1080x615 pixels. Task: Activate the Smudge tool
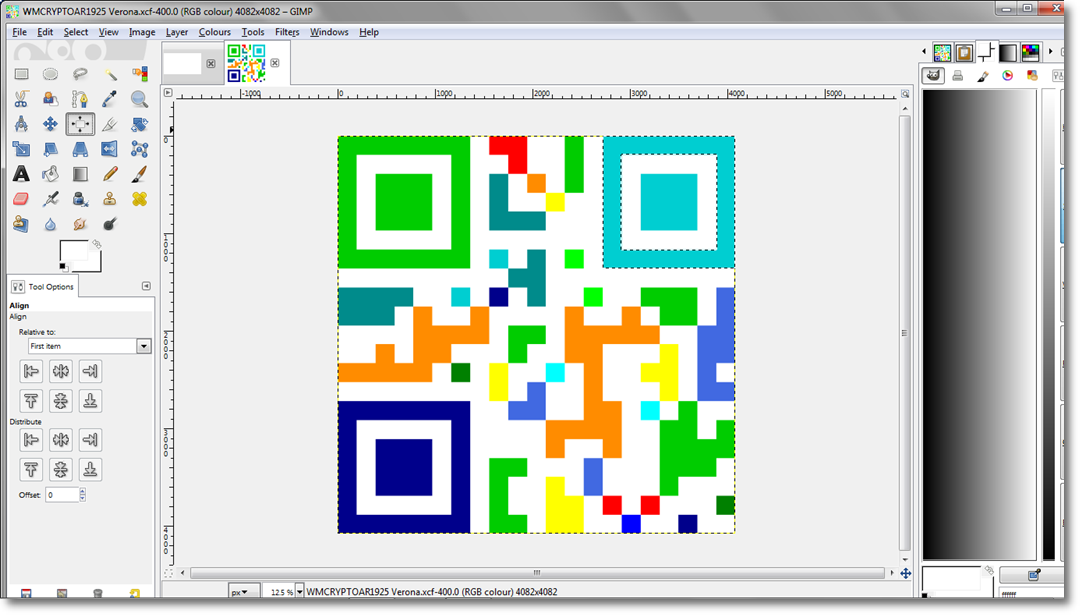[80, 224]
